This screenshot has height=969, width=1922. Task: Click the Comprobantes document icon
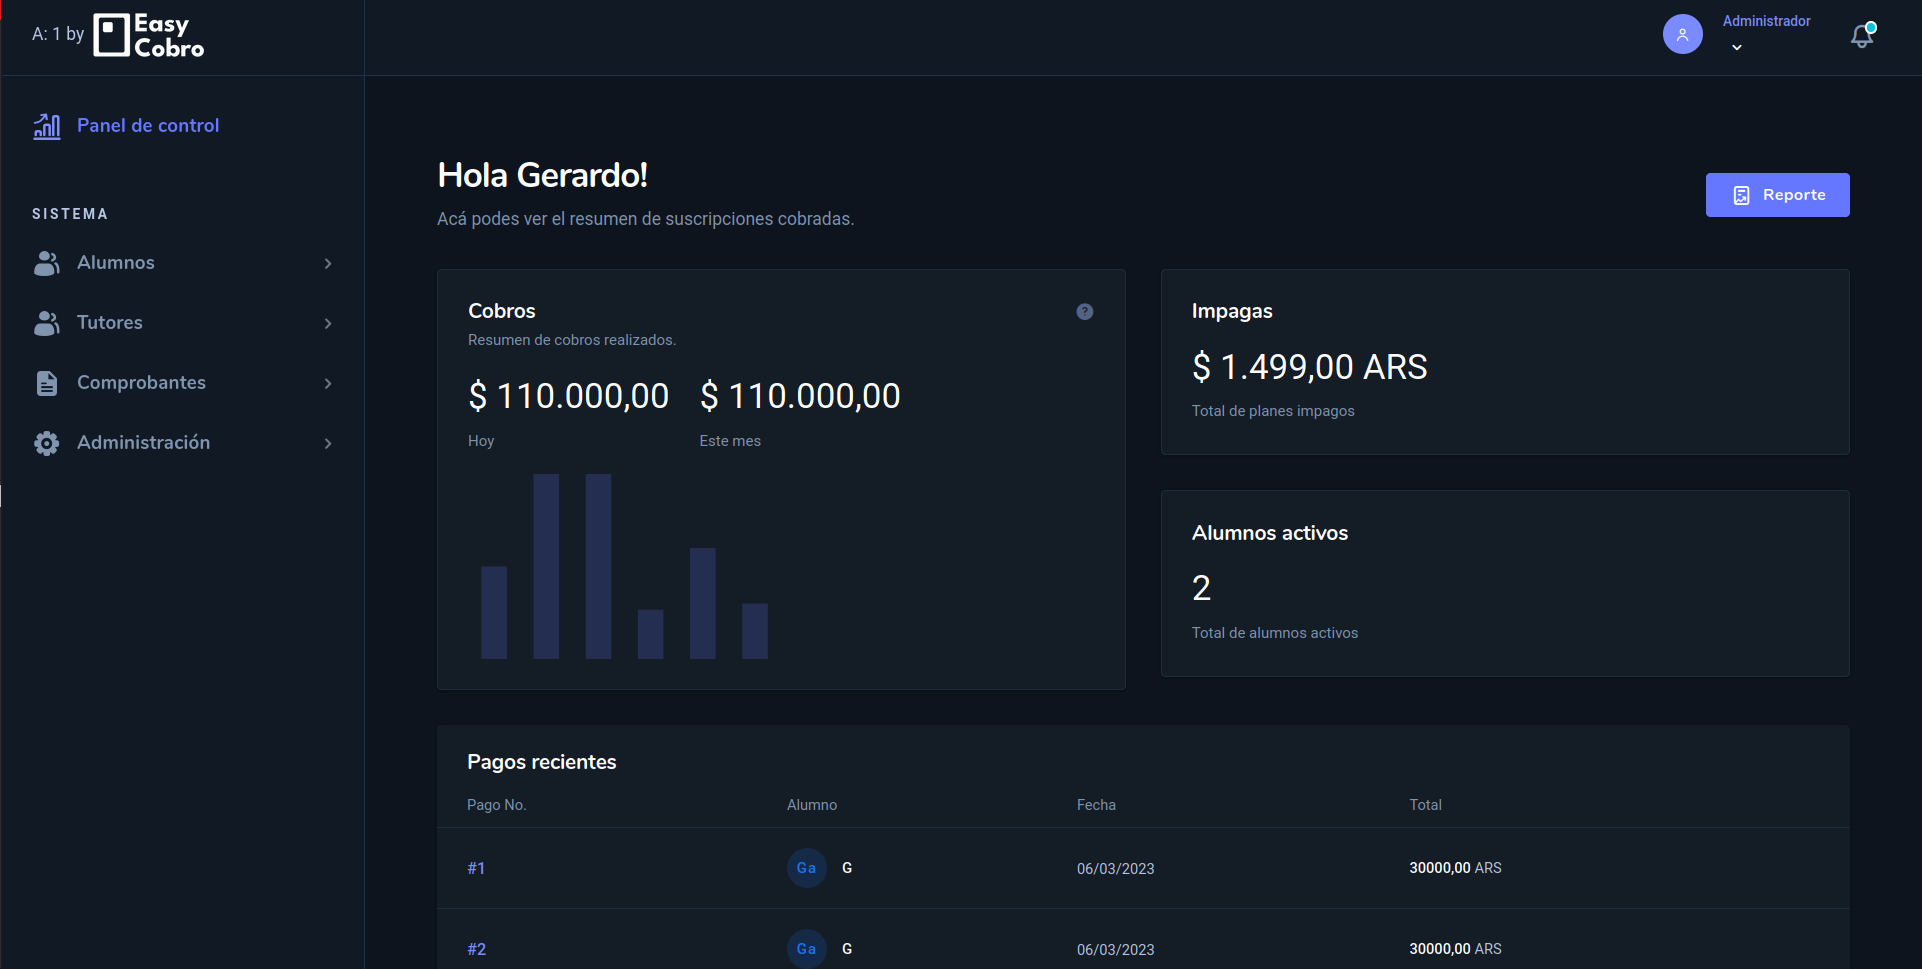tap(47, 383)
